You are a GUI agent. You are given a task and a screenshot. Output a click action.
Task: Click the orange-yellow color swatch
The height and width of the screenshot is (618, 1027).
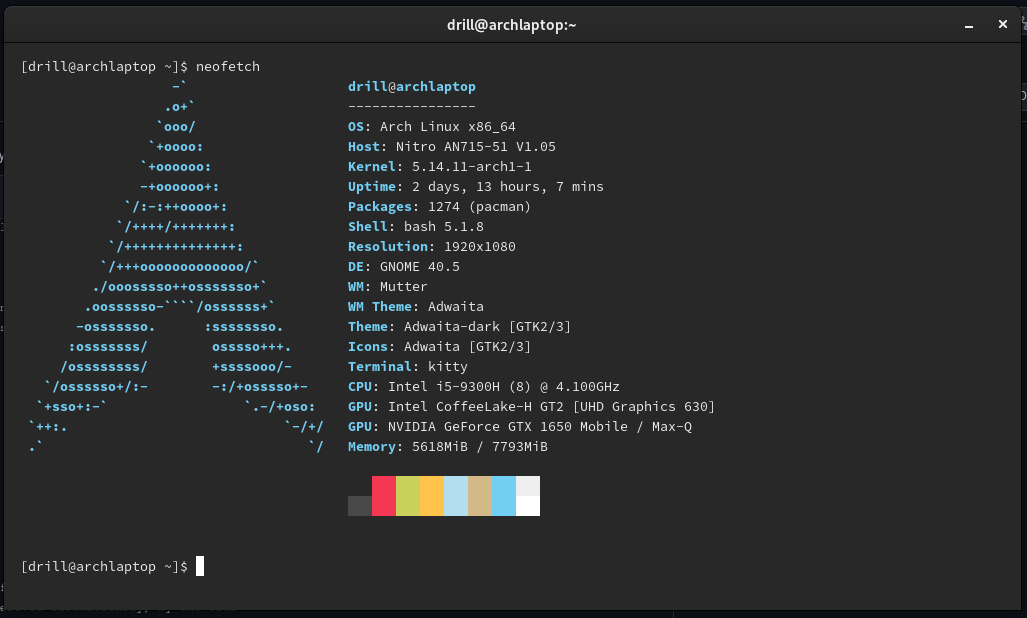coord(432,496)
